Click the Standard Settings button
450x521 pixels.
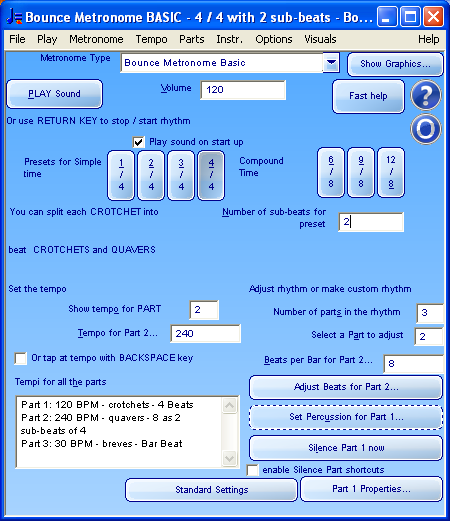[x=211, y=490]
